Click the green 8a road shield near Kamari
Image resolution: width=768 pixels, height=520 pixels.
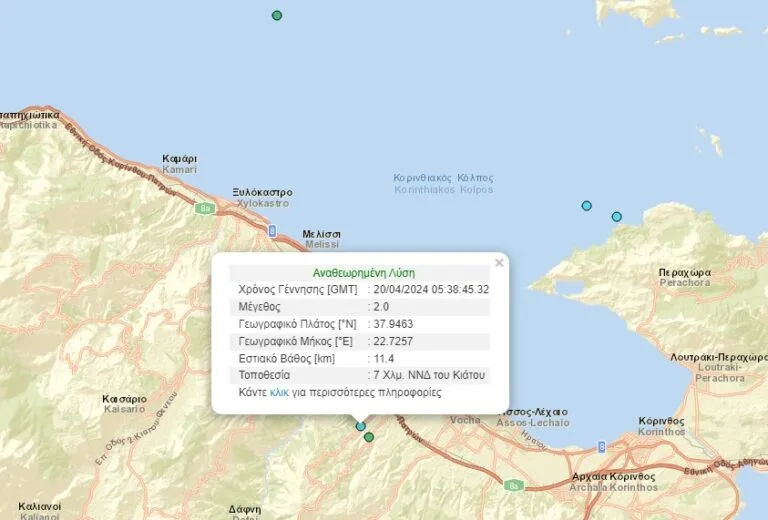coord(205,209)
